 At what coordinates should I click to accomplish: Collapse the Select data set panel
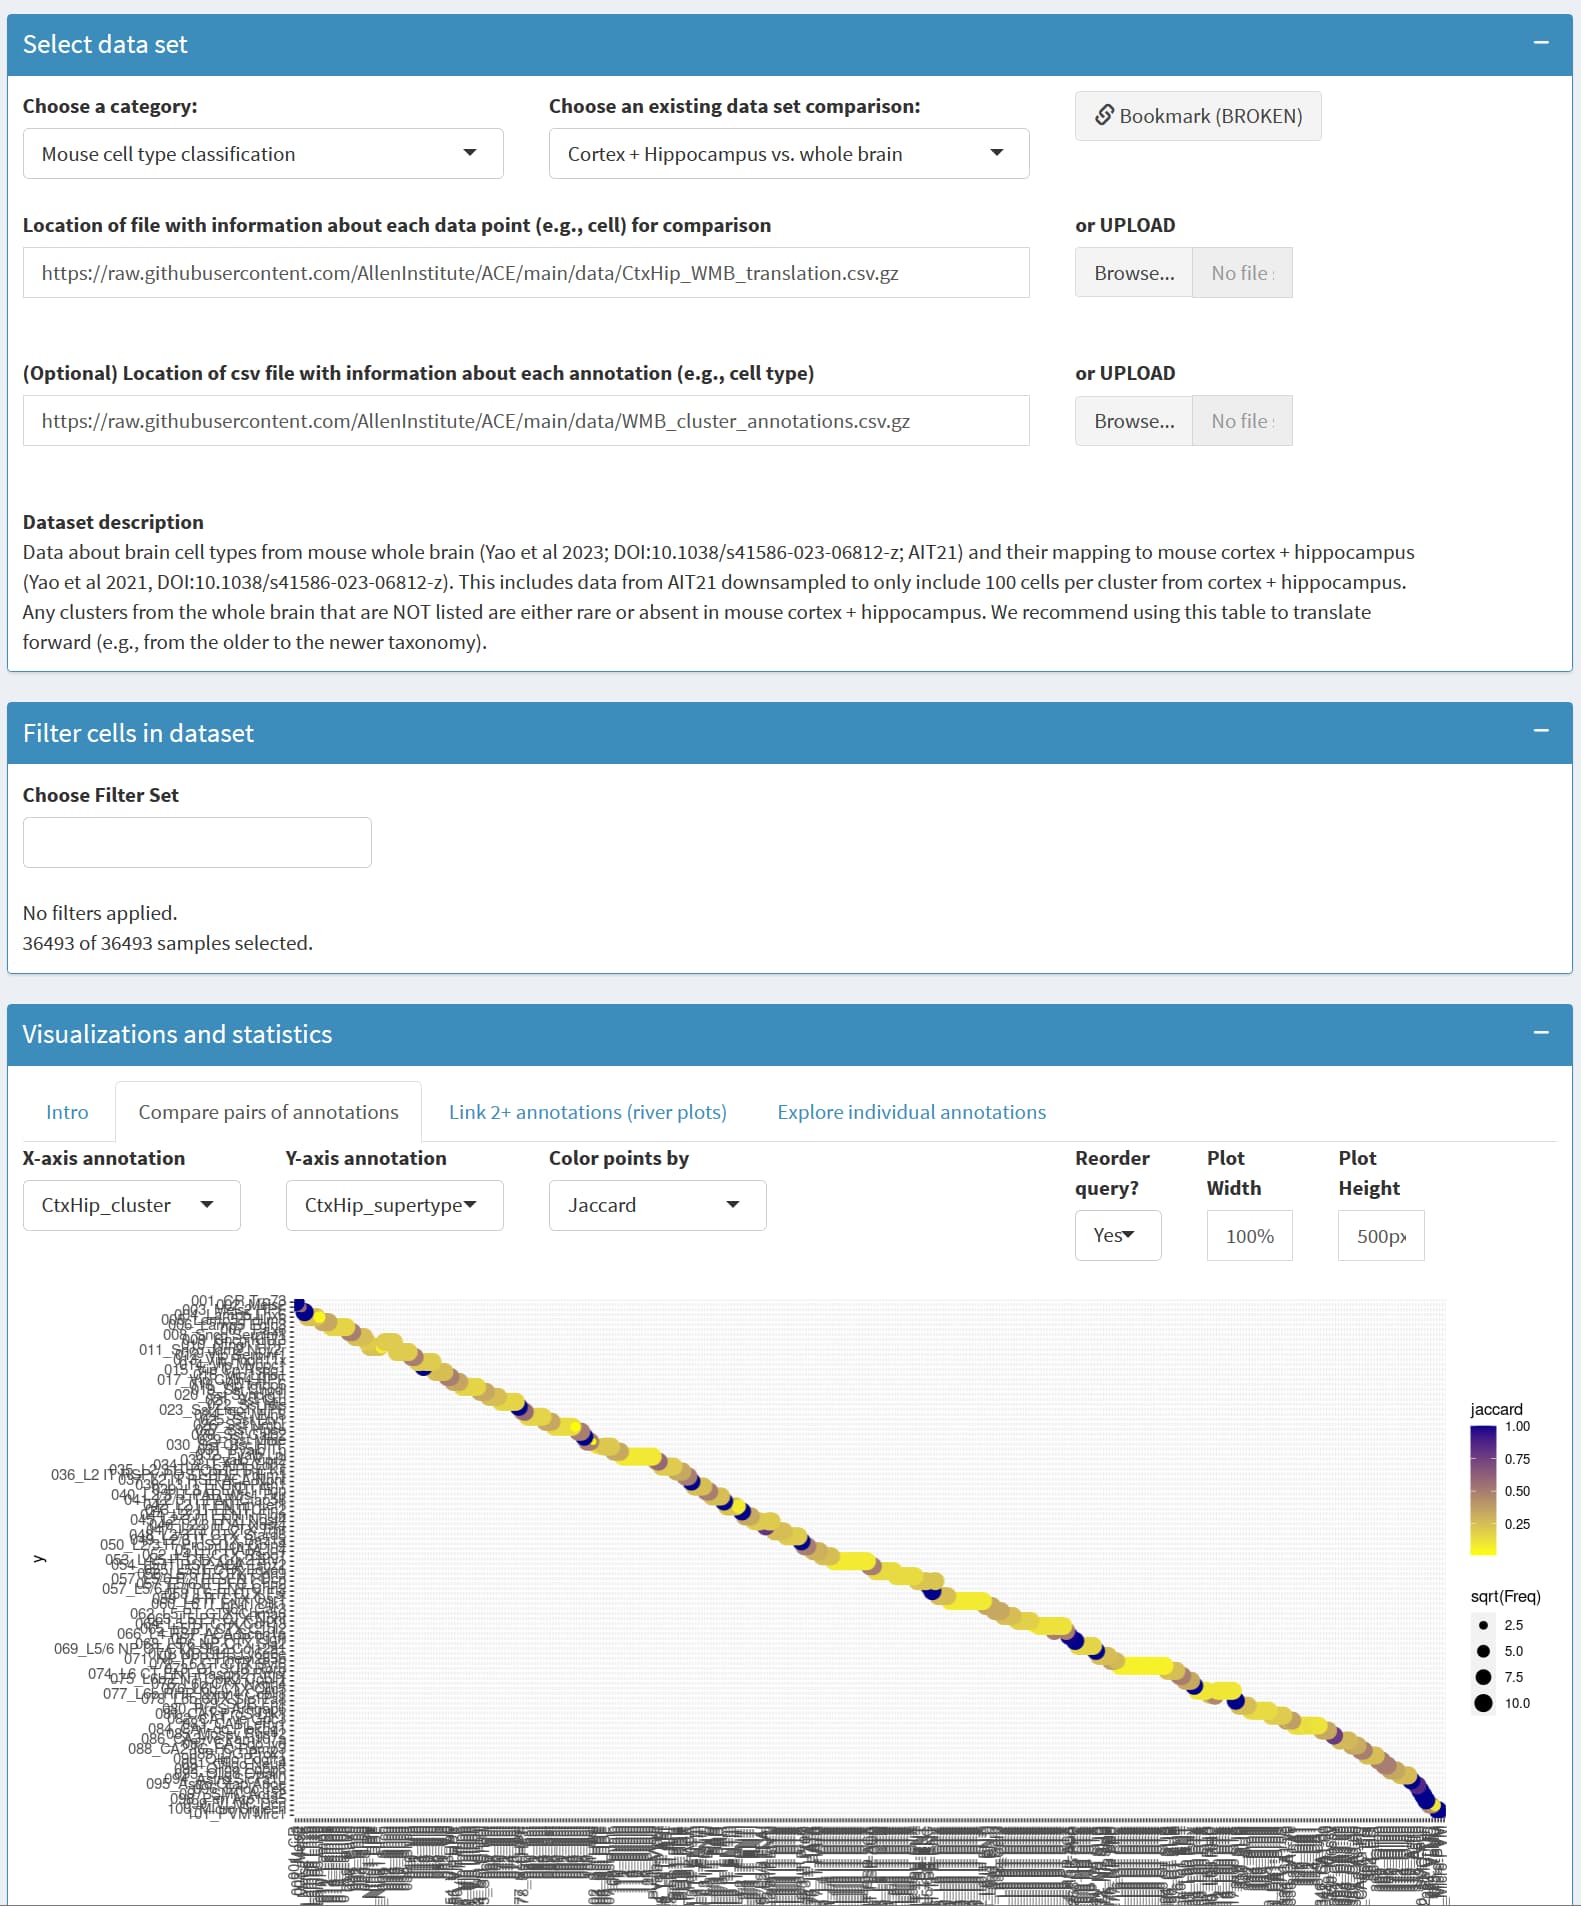click(x=1541, y=43)
